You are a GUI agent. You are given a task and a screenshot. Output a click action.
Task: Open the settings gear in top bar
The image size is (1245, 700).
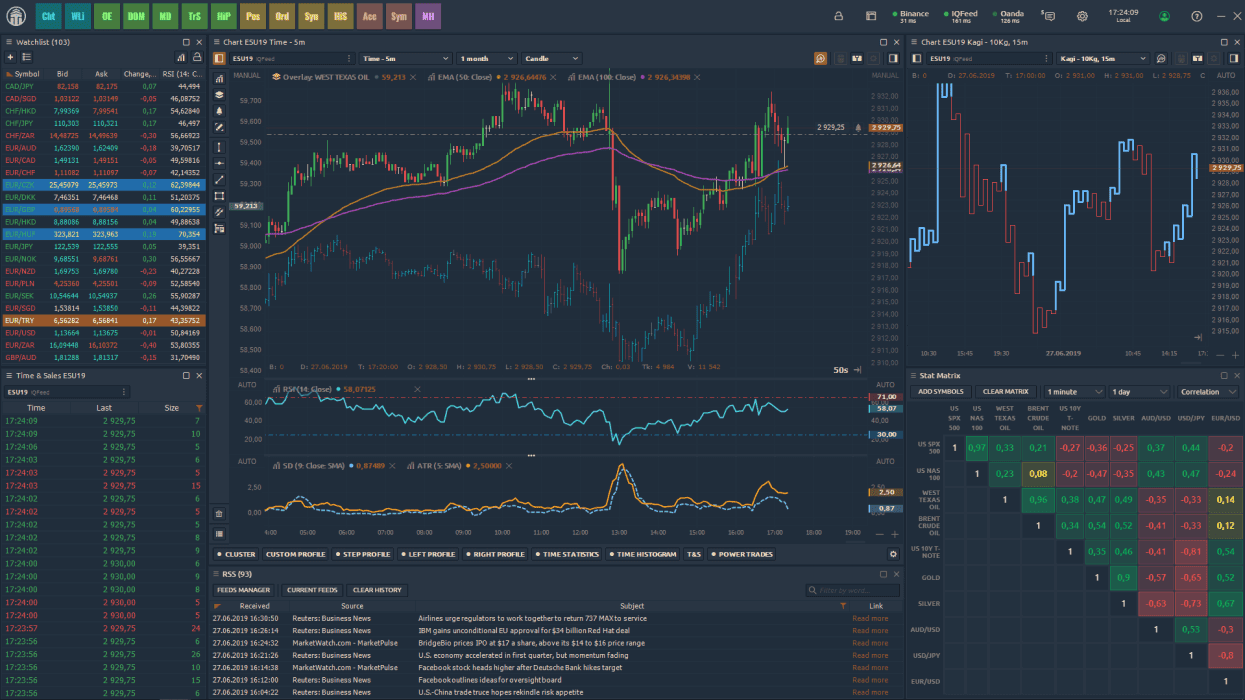click(1082, 16)
